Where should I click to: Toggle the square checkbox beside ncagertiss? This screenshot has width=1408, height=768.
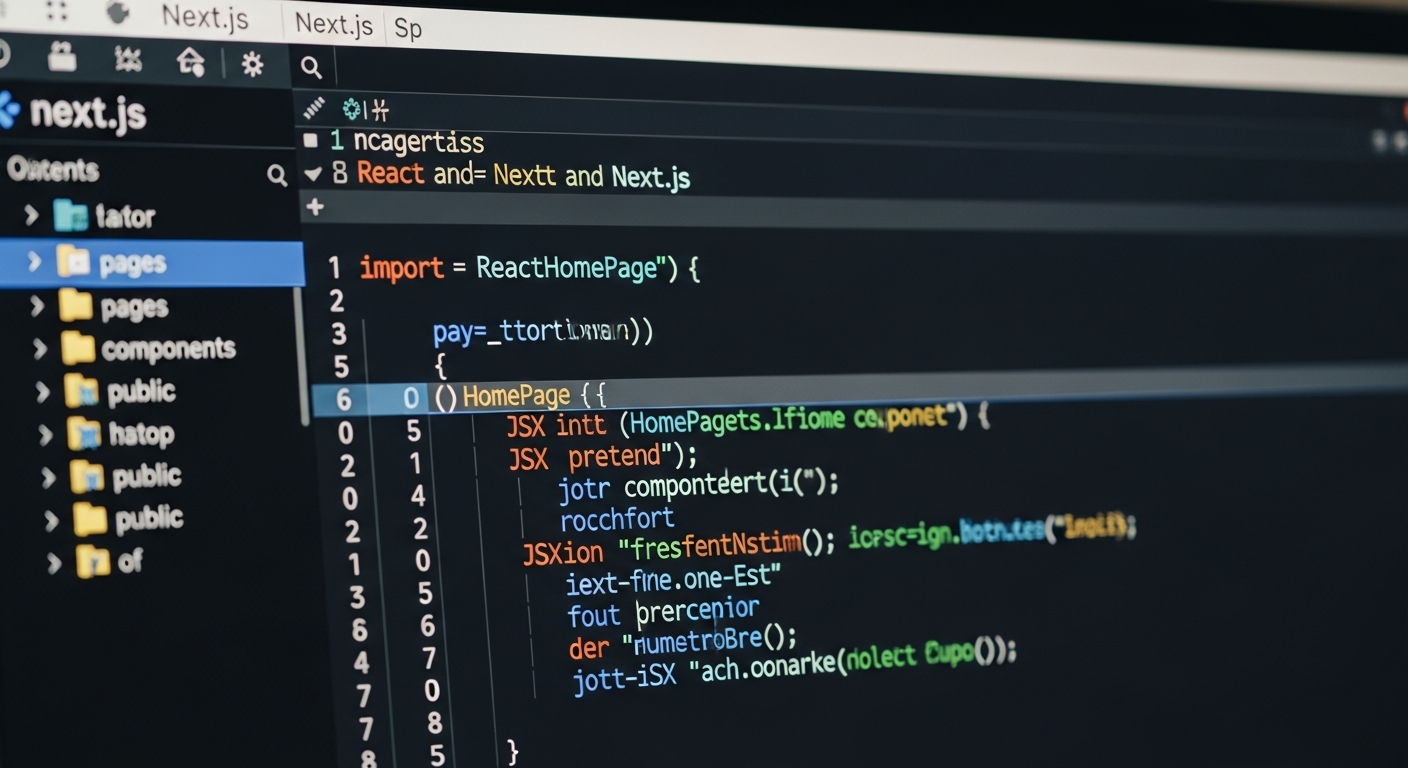coord(311,141)
